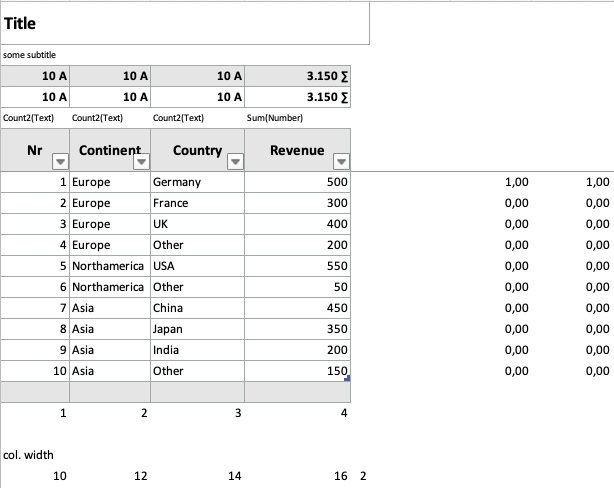
Task: Select column width value 12
Action: tap(141, 476)
